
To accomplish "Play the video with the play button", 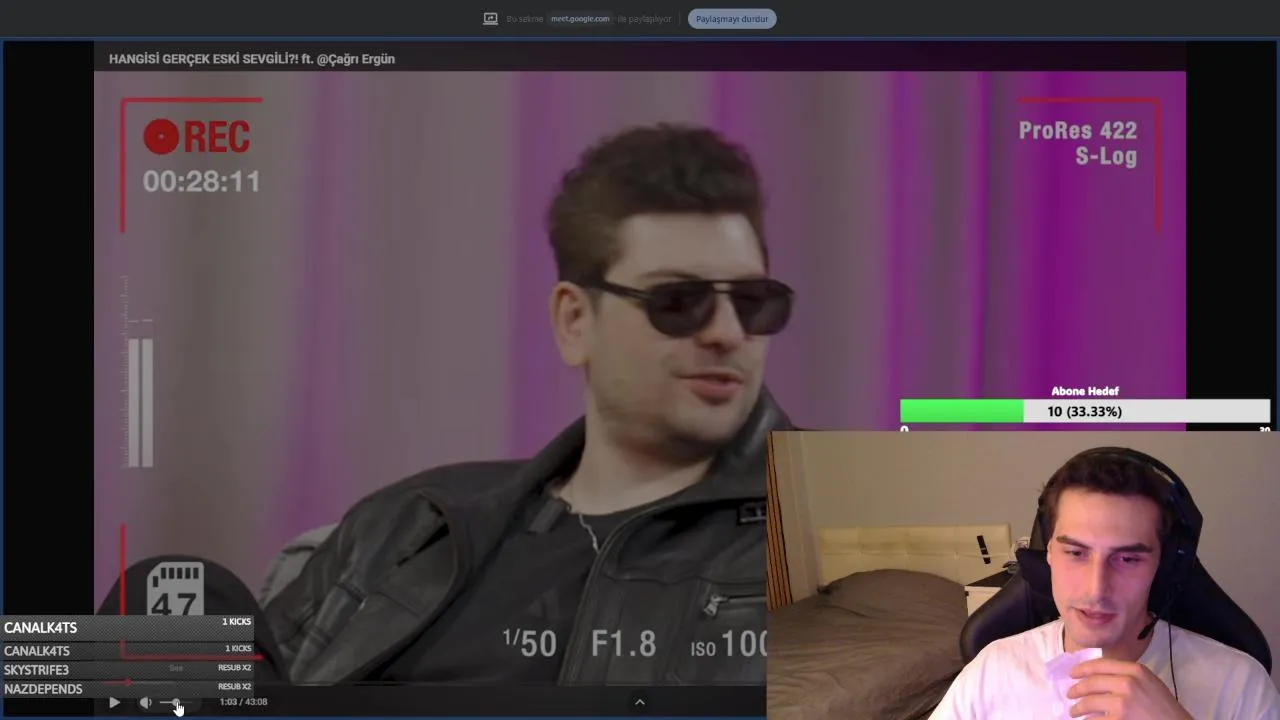I will tap(114, 702).
